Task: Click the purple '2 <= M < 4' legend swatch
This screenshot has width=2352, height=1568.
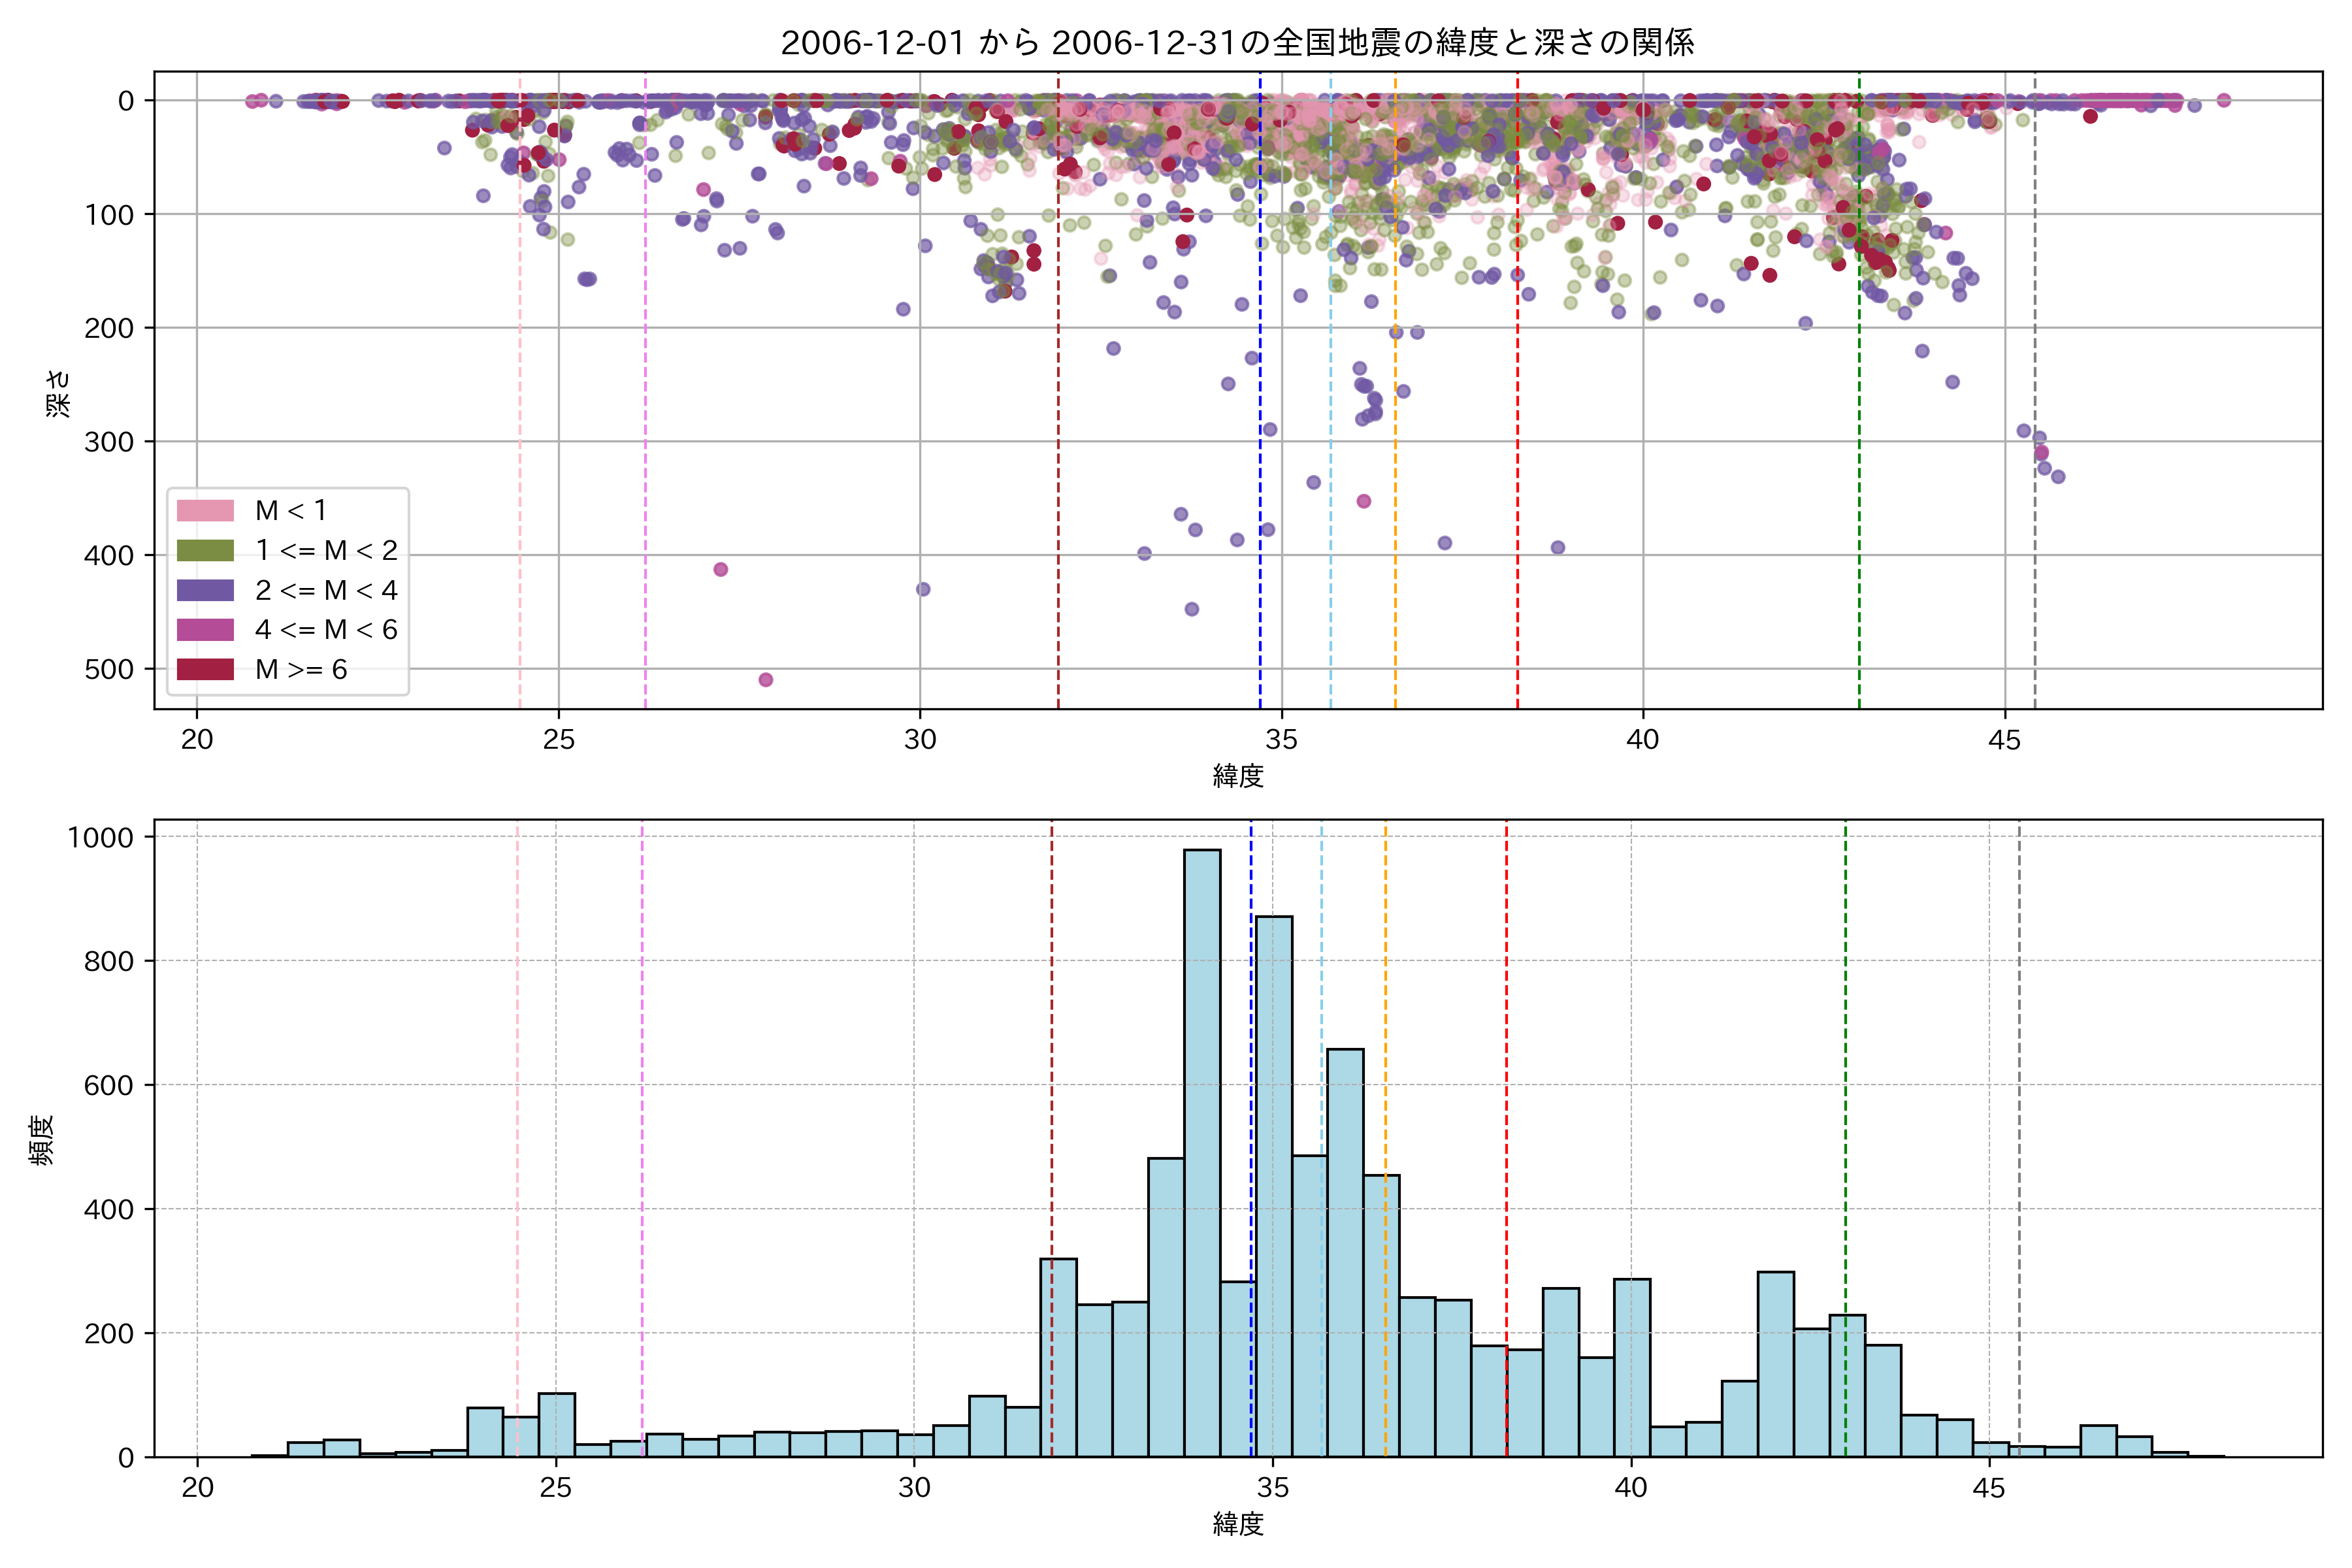Action: click(x=205, y=591)
